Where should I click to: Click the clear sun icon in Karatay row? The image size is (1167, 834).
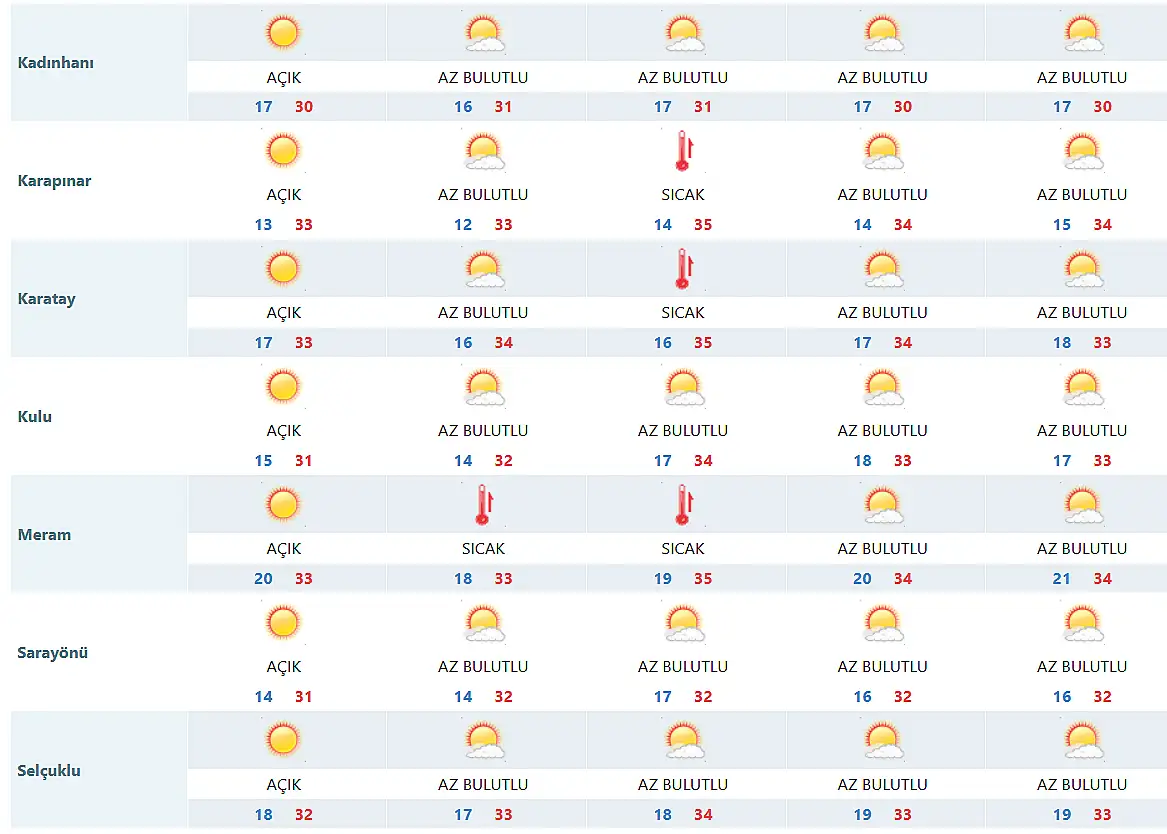283,269
